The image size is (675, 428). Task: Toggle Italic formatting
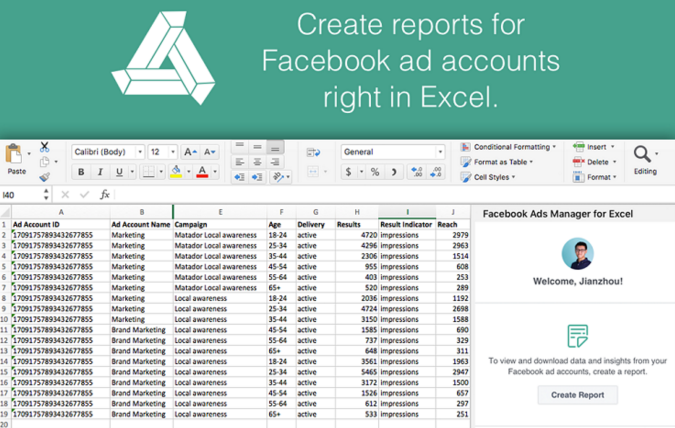pos(100,172)
